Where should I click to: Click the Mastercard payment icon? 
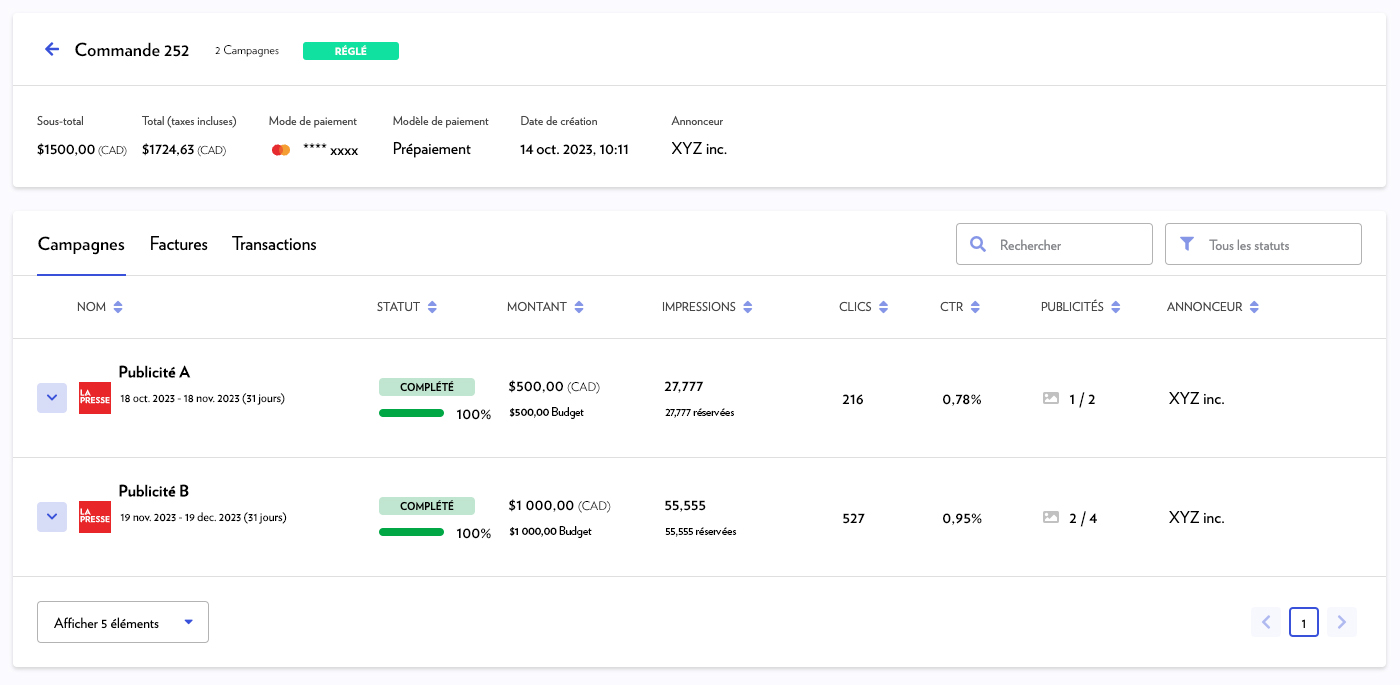(281, 150)
